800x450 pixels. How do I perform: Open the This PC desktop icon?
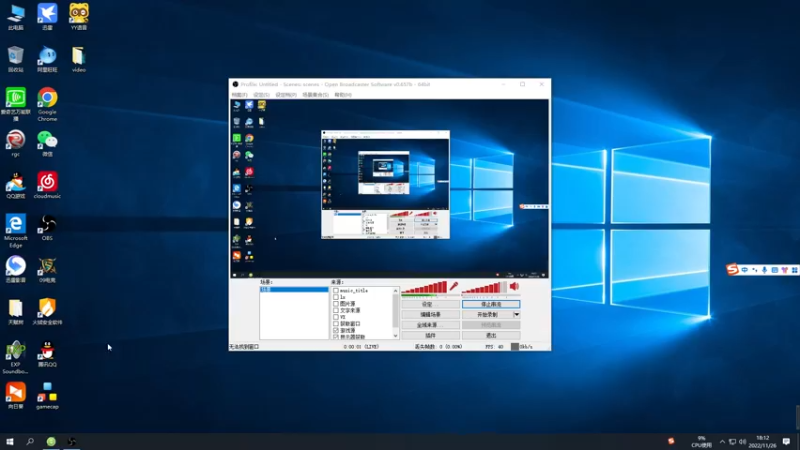[x=15, y=17]
